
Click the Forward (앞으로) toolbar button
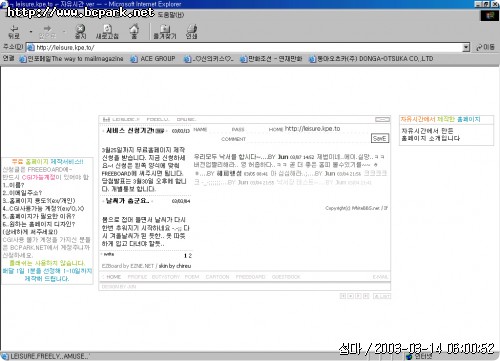[x=47, y=32]
